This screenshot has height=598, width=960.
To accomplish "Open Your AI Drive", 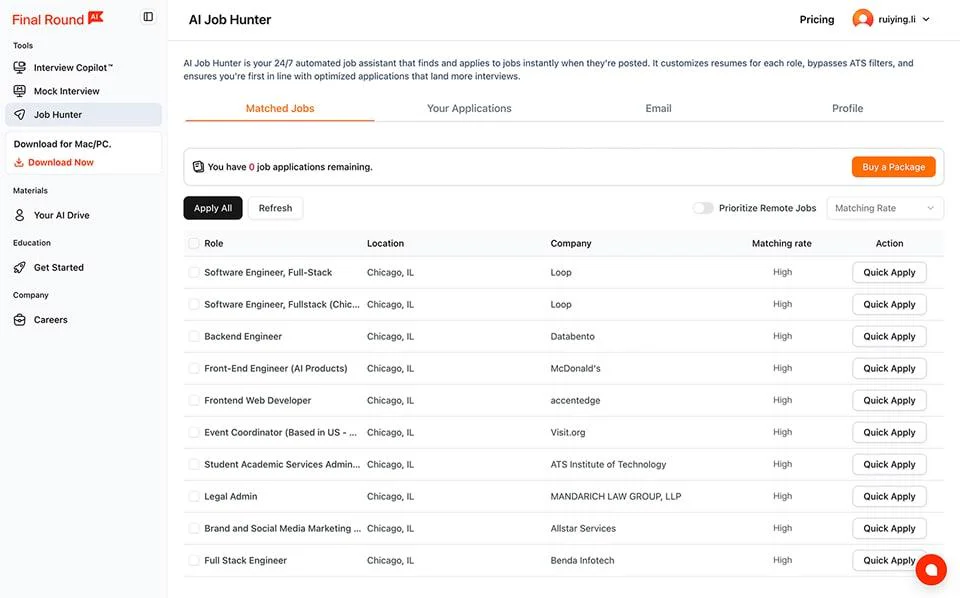I will click(x=60, y=215).
